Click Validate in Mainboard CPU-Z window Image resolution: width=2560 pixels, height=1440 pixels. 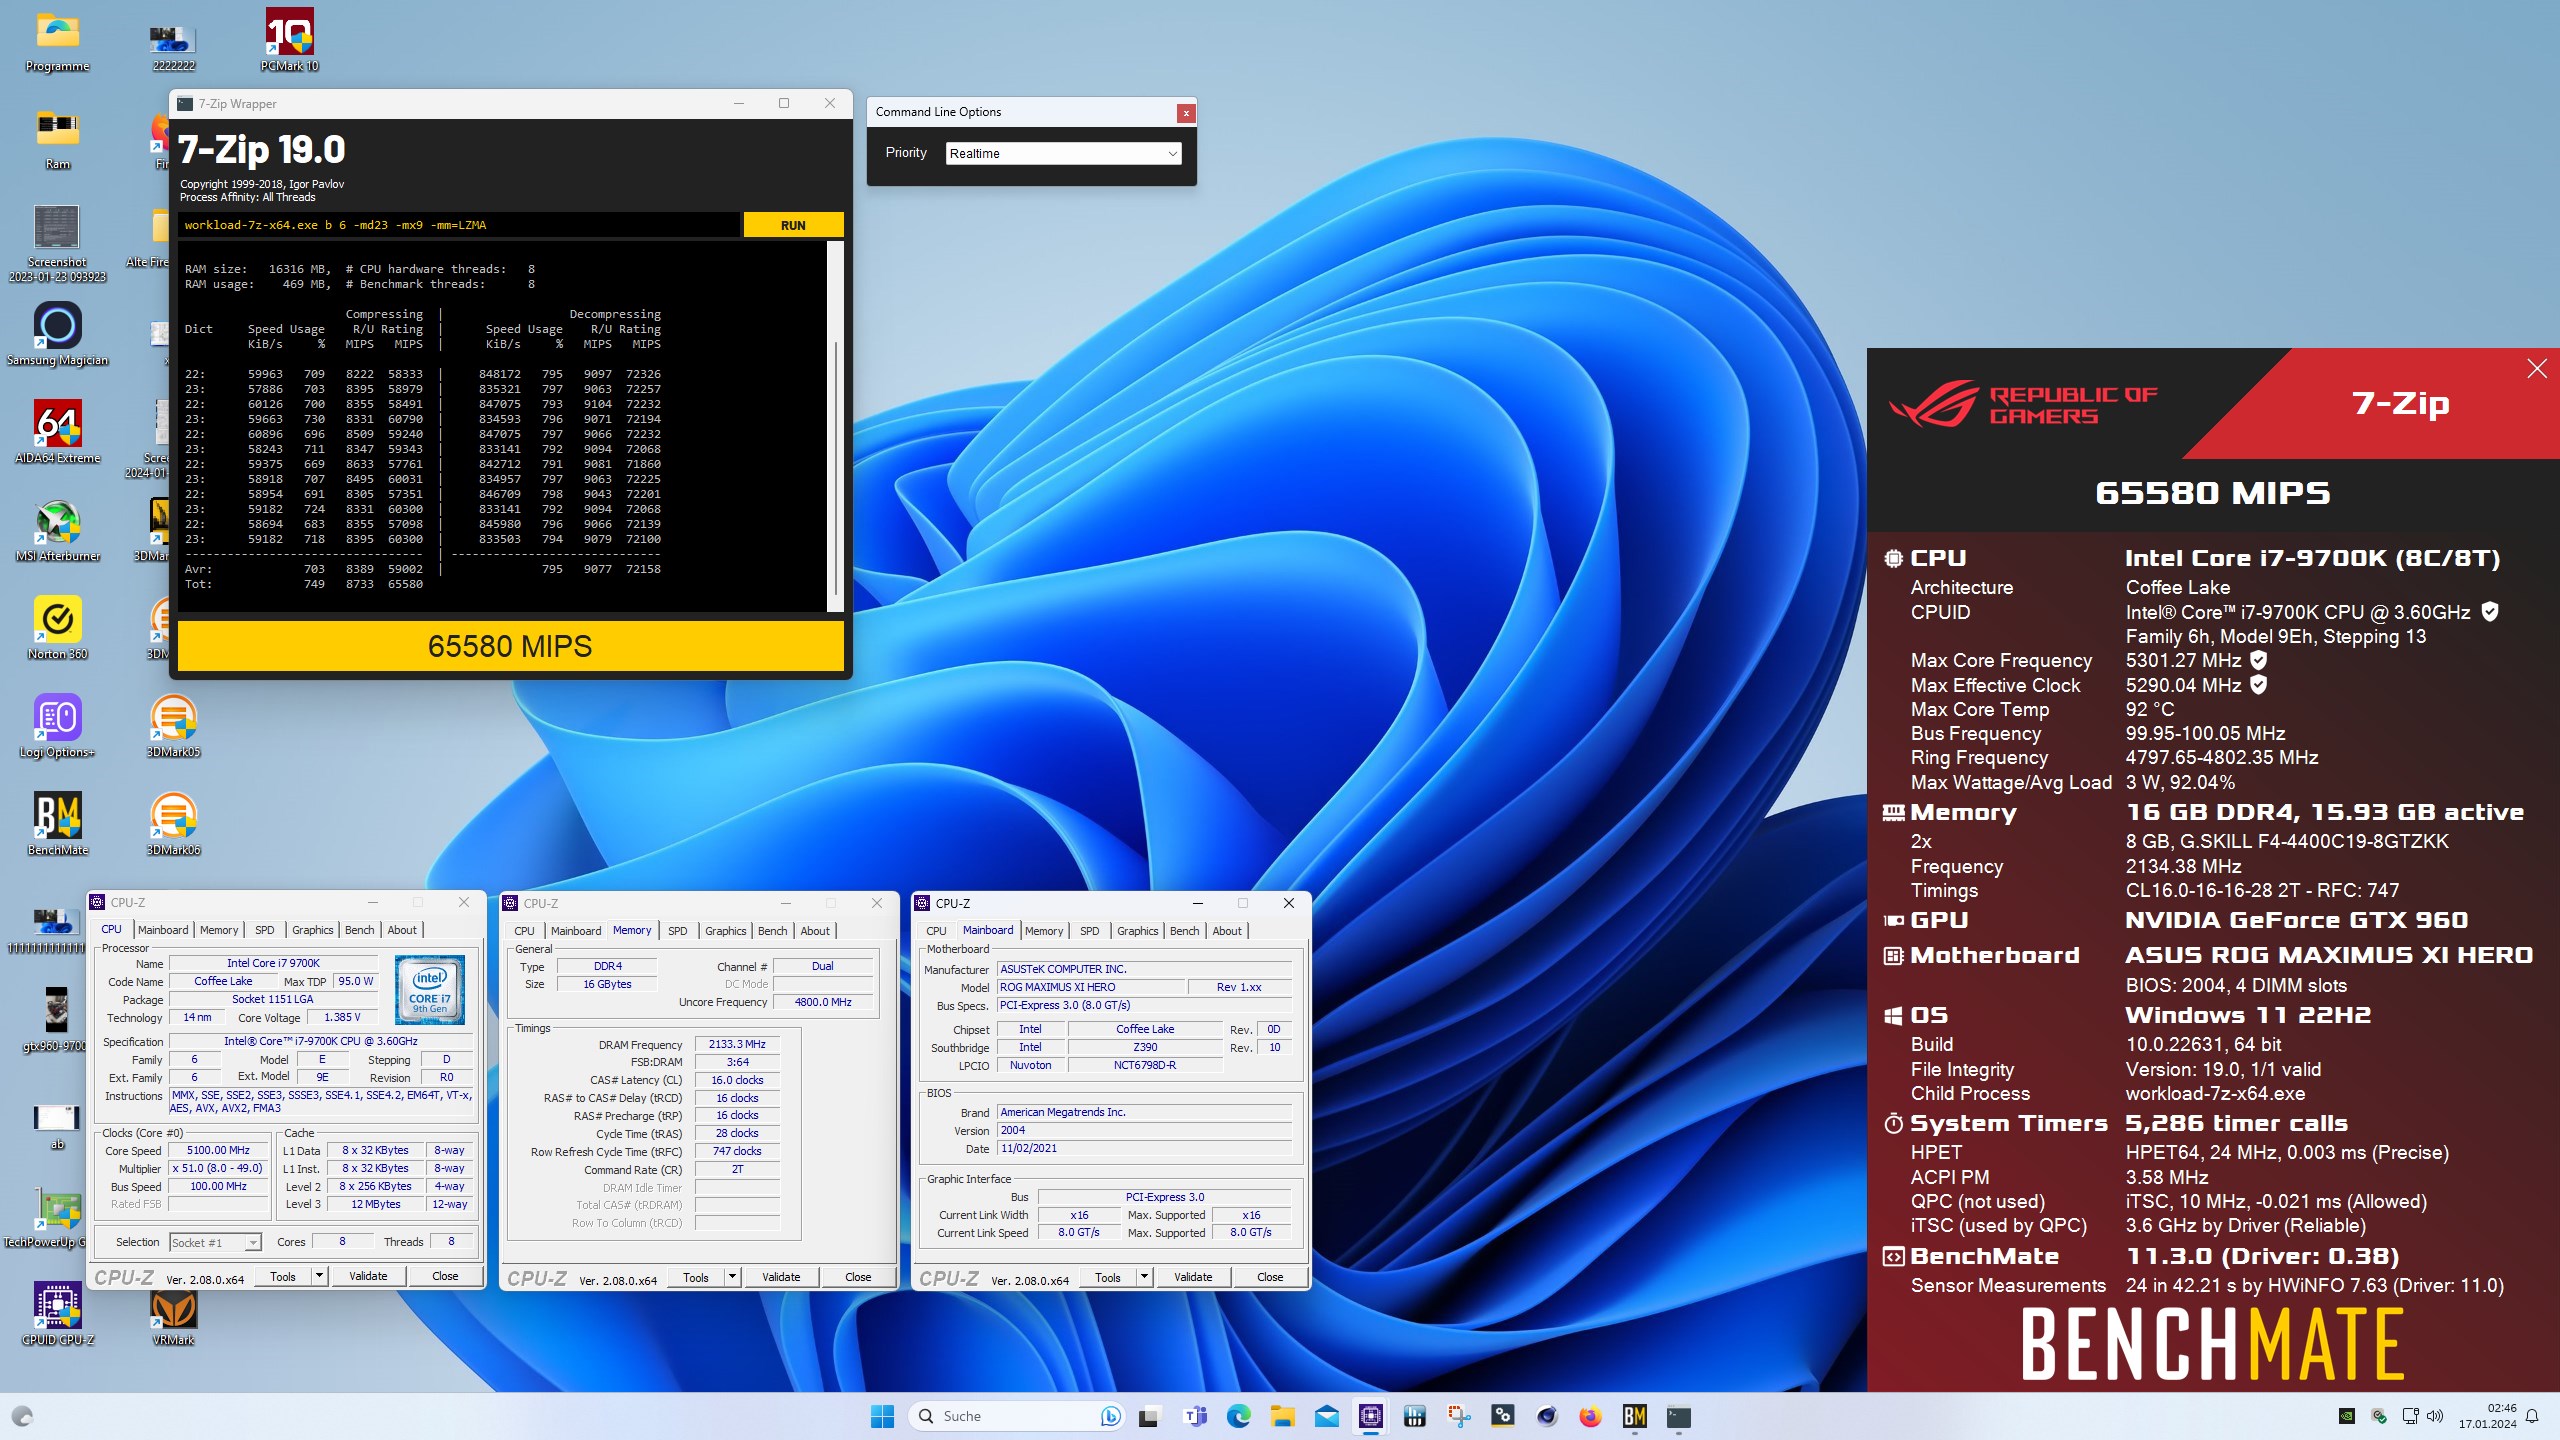pos(1193,1277)
